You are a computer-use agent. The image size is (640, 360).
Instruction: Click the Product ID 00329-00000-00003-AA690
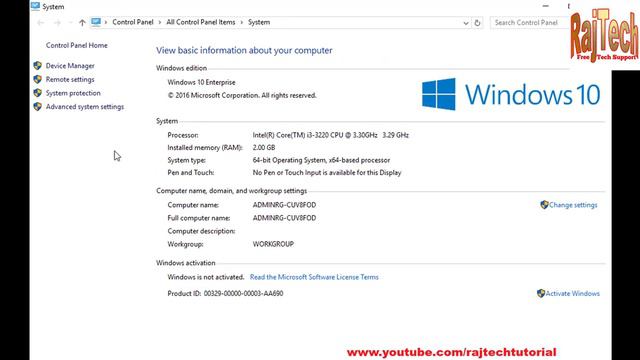pos(225,293)
